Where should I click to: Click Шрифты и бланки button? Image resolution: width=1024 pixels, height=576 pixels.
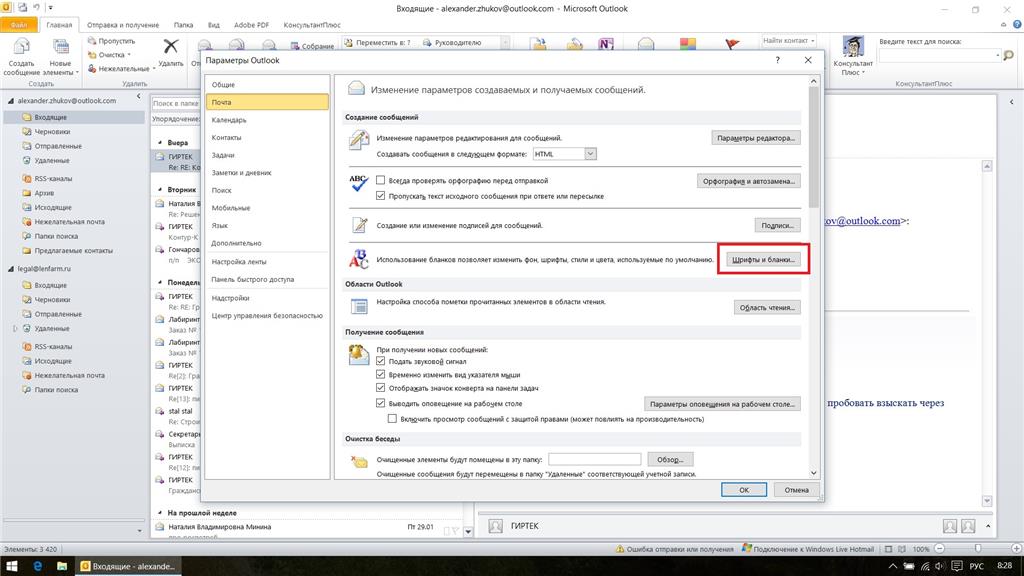point(763,259)
